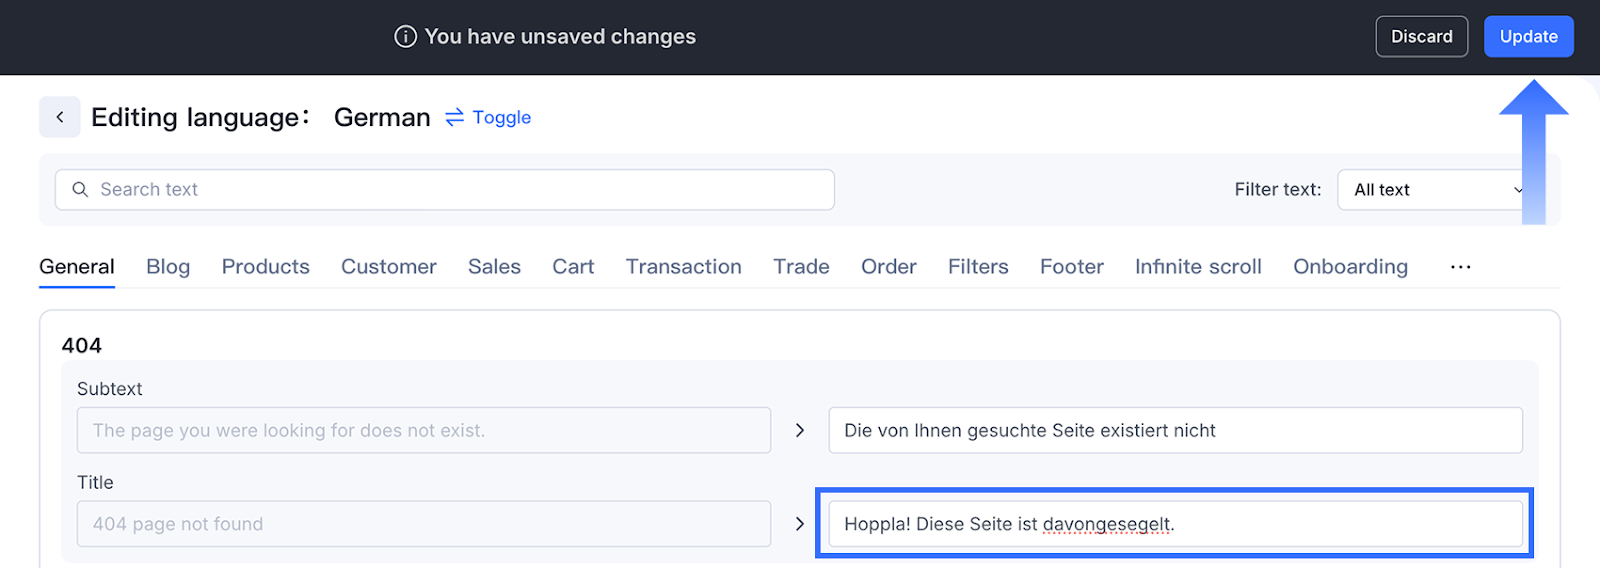This screenshot has width=1600, height=568.
Task: Click the Toggle swap arrows icon
Action: pyautogui.click(x=455, y=118)
